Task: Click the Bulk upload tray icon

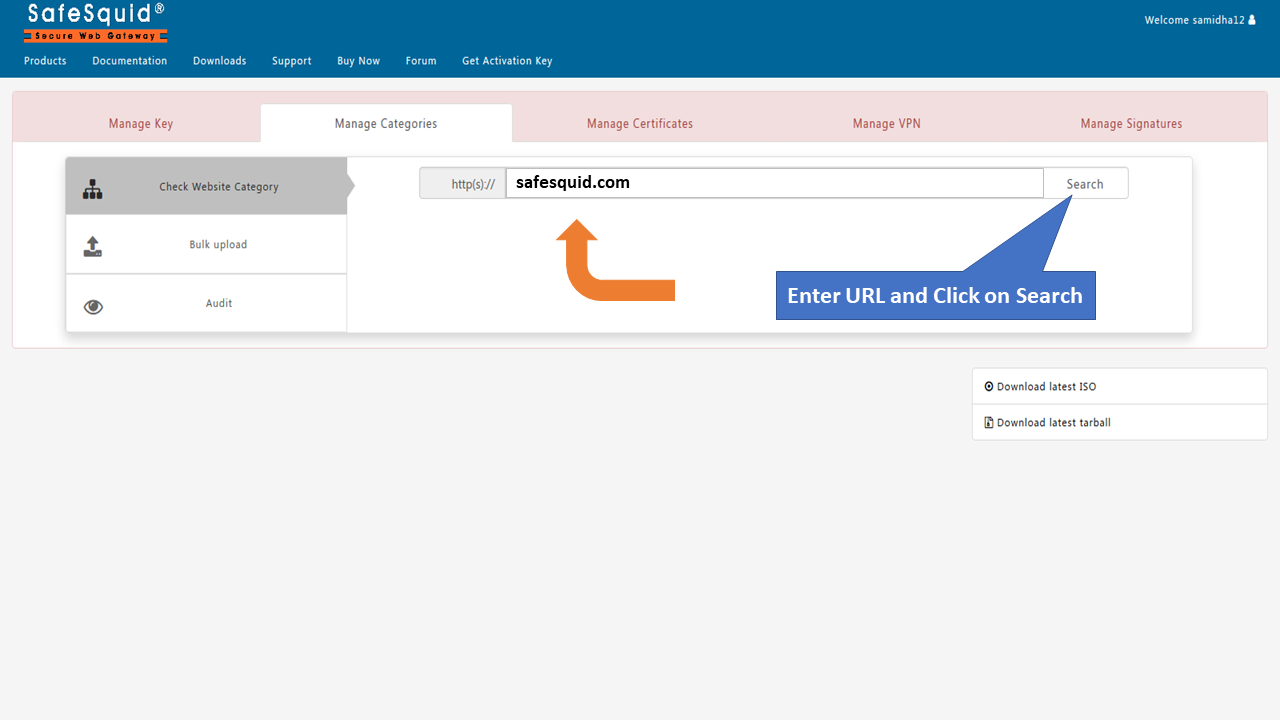Action: [x=93, y=246]
